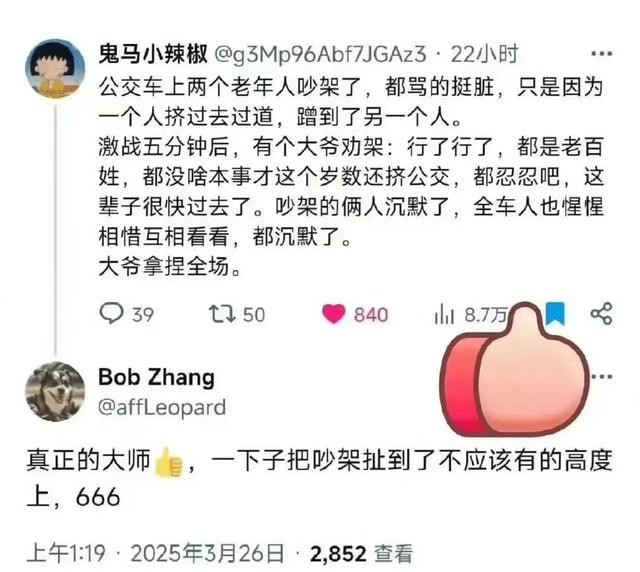Open more options on Bob Zhang's reply
The image size is (640, 572).
click(602, 376)
